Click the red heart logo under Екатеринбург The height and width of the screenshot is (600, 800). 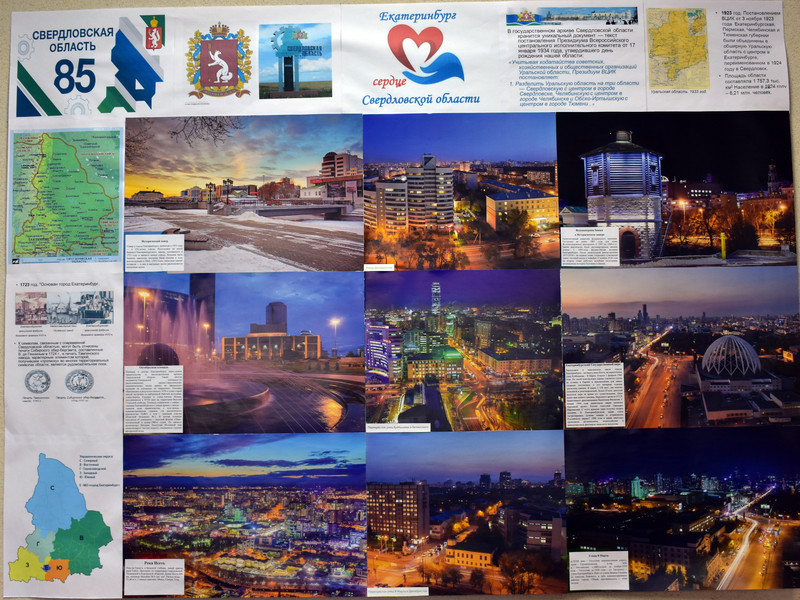pos(424,54)
